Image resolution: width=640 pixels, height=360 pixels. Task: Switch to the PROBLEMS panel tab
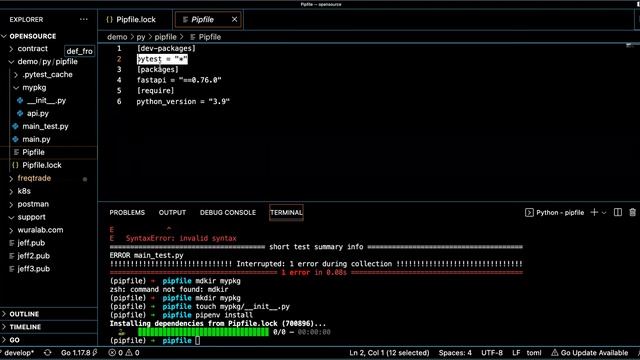coord(127,213)
